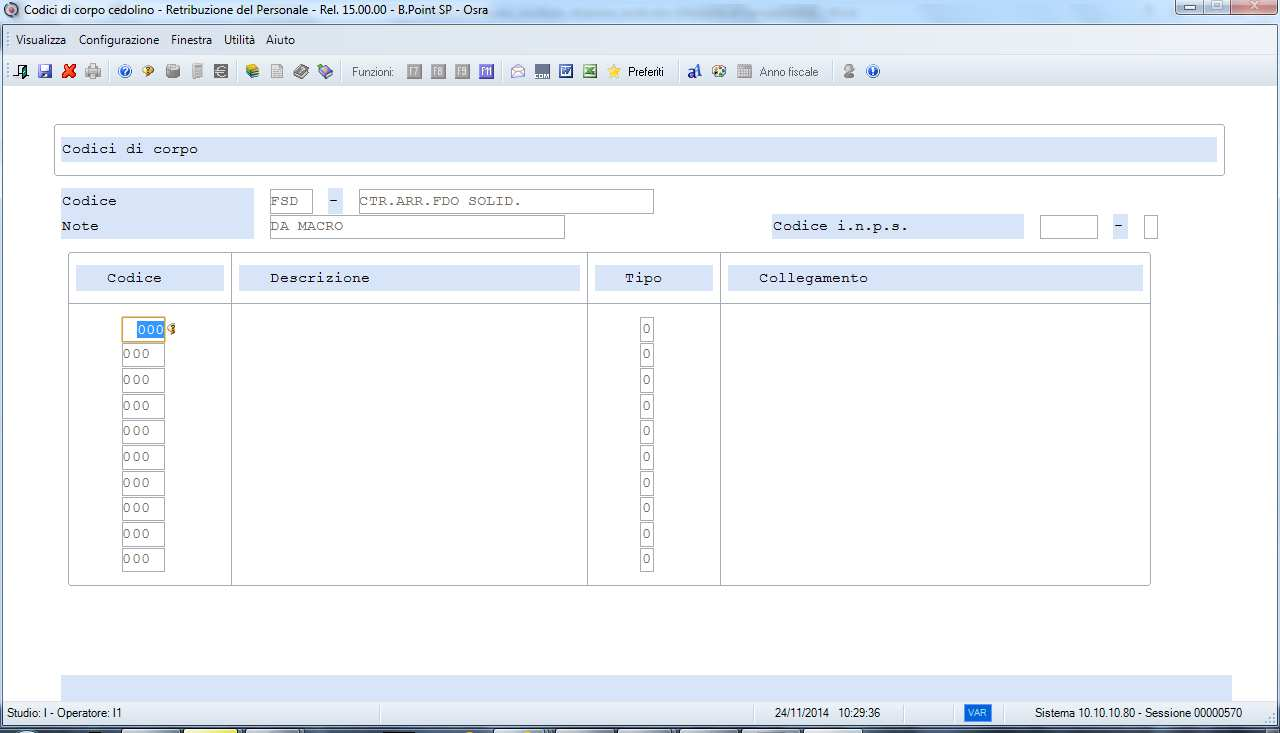Click the 'Codice i.n.p.s.' label
The height and width of the screenshot is (733, 1280).
coord(840,226)
